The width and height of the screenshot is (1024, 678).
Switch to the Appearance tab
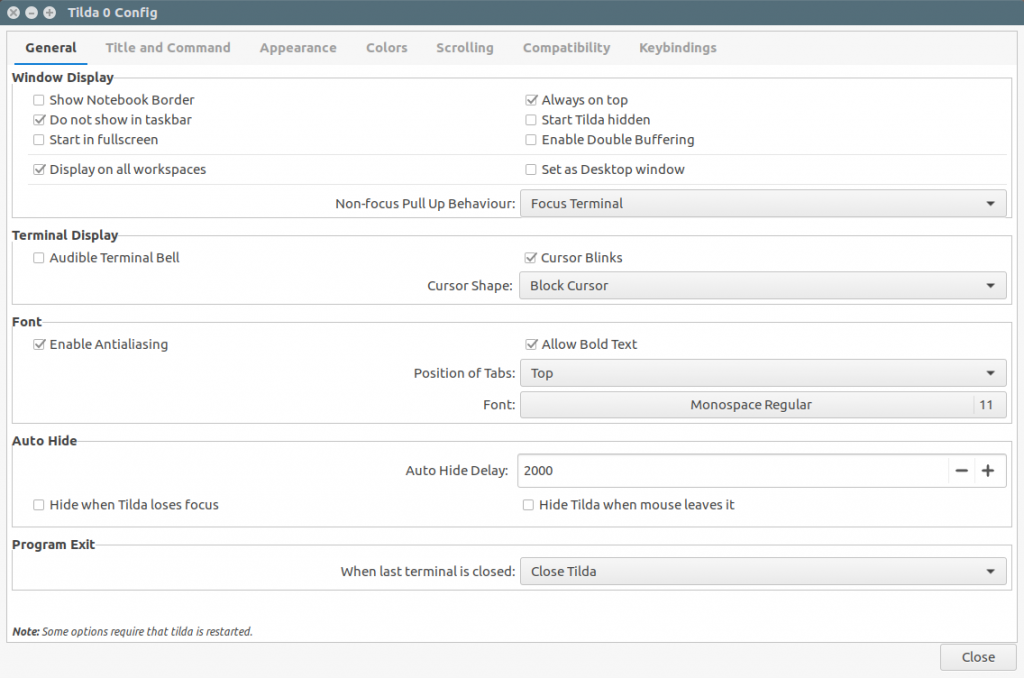[297, 47]
